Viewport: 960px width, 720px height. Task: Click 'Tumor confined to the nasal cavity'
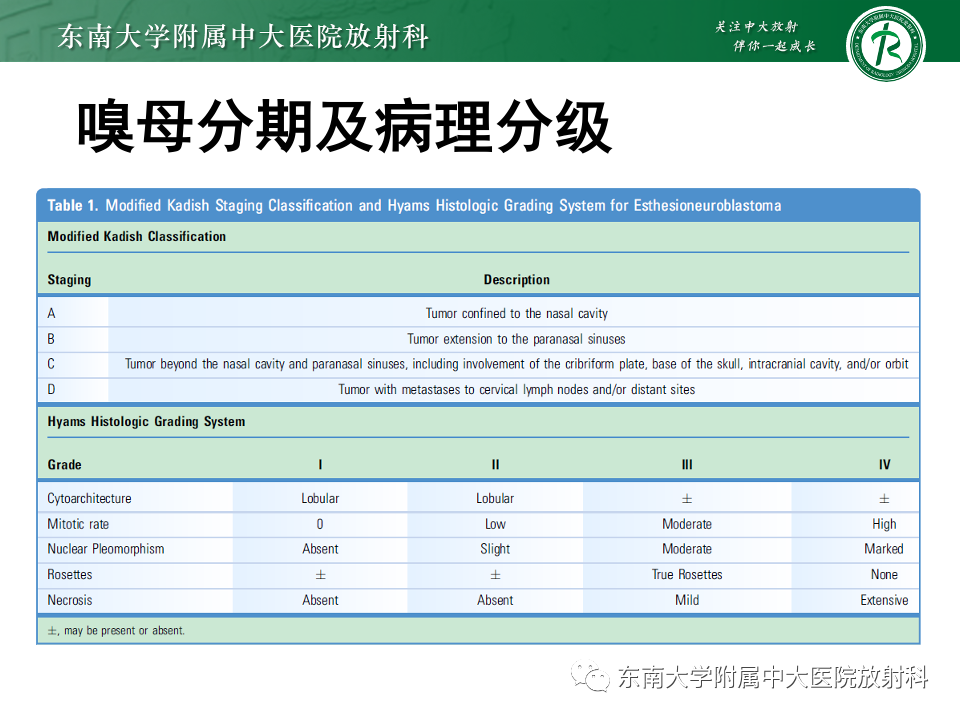click(x=517, y=313)
